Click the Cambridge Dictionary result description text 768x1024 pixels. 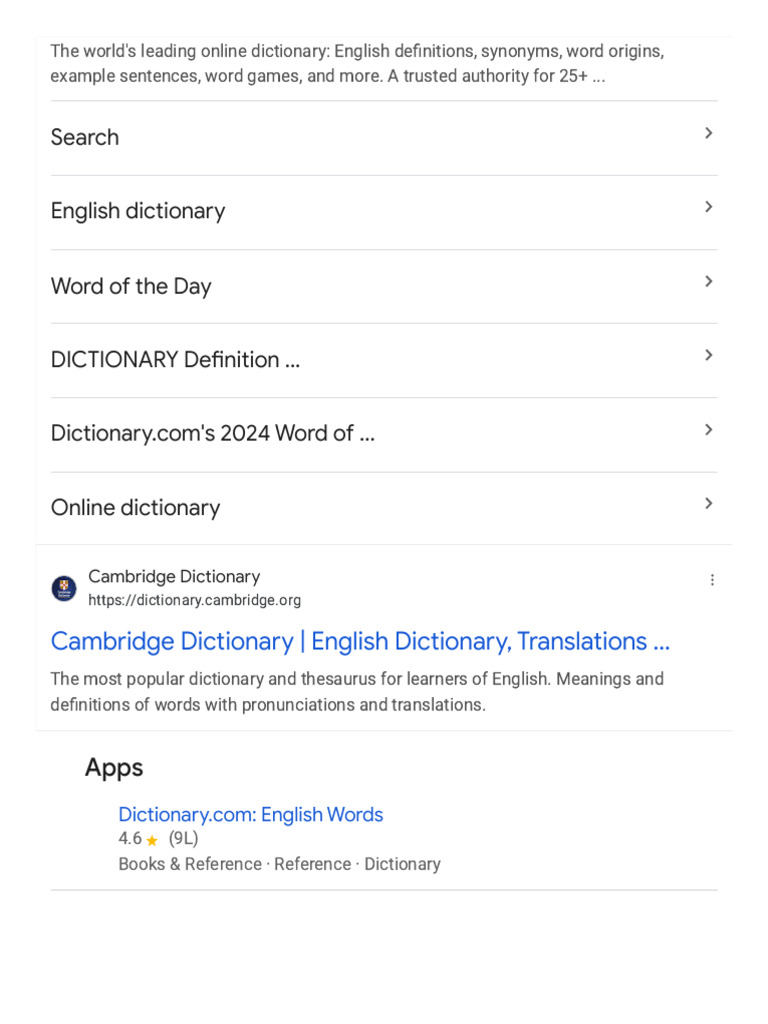tap(357, 692)
